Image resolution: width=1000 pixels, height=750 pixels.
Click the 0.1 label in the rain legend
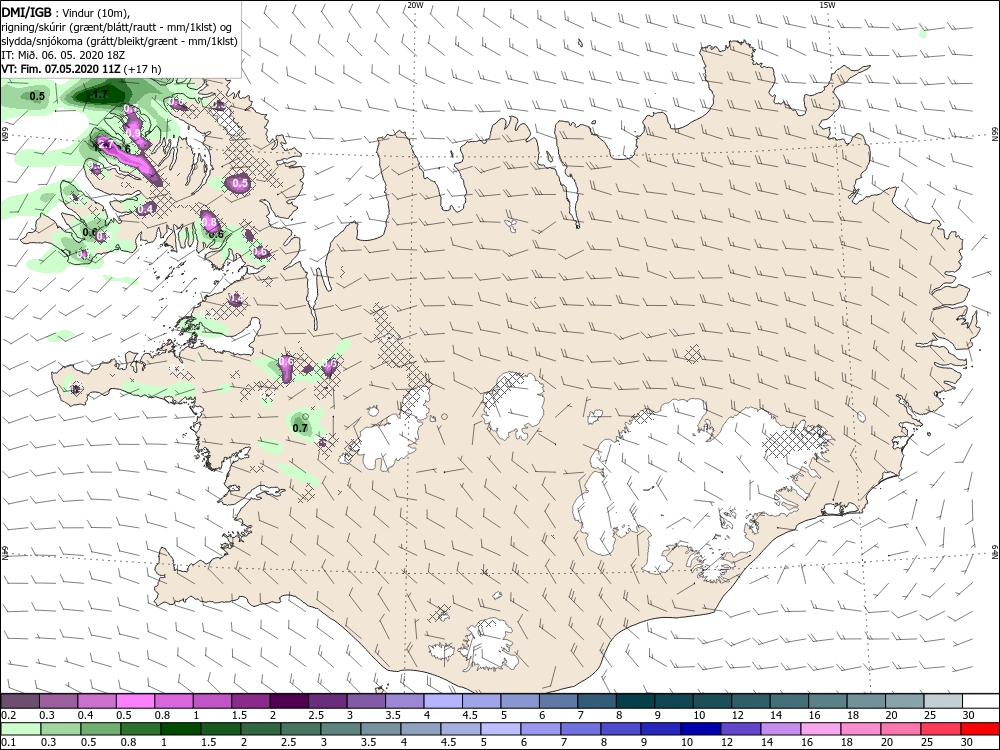point(8,743)
